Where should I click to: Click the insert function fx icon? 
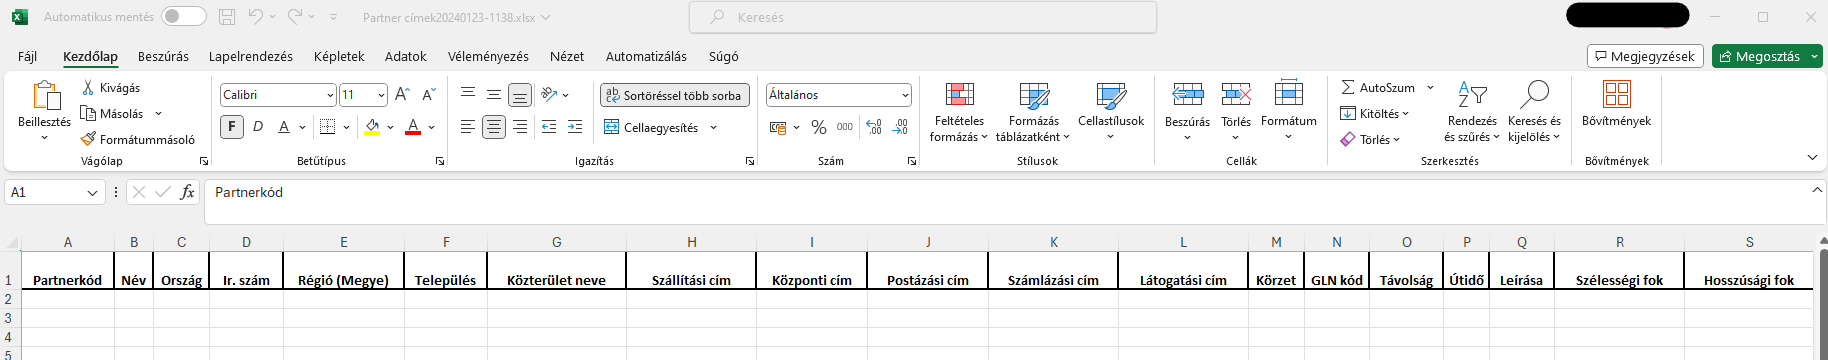[187, 192]
